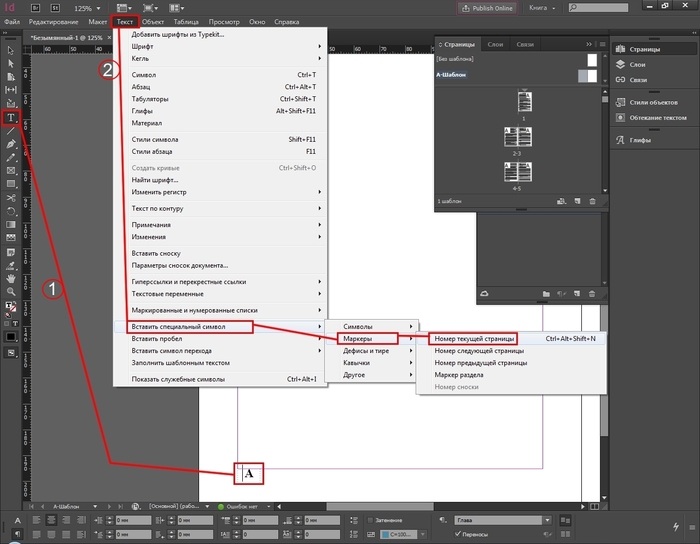The image size is (700, 544).
Task: Choose Номер текущей страницы menu item
Action: tap(472, 339)
